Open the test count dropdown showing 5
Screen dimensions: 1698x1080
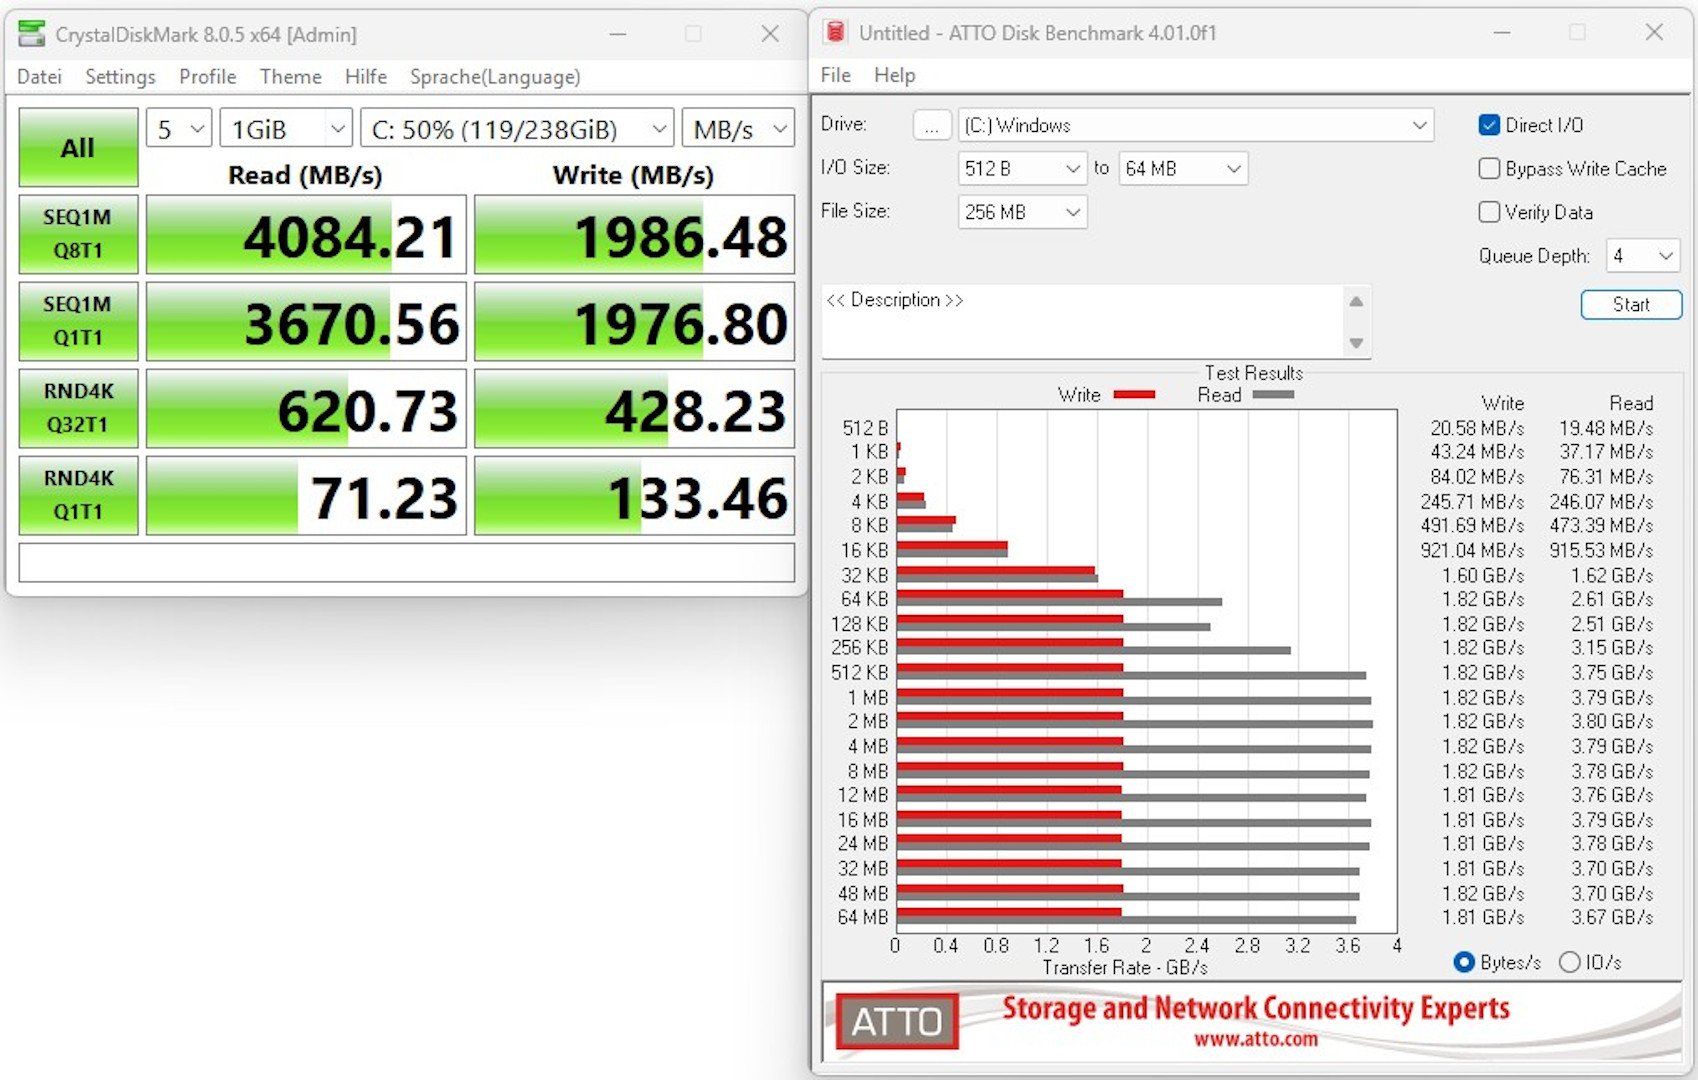coord(179,129)
